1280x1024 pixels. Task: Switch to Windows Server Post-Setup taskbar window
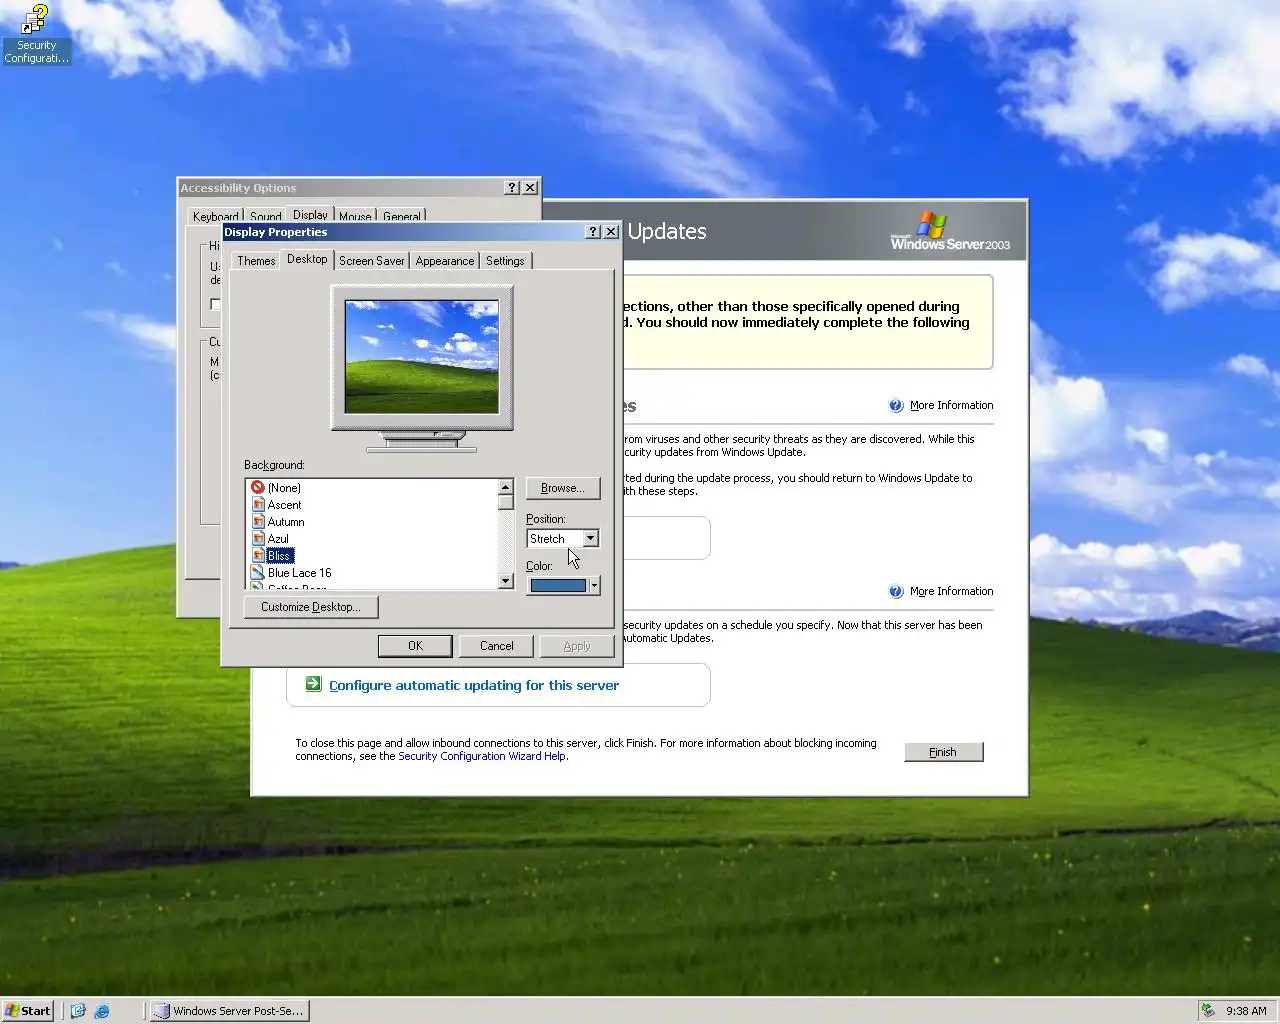click(230, 1011)
